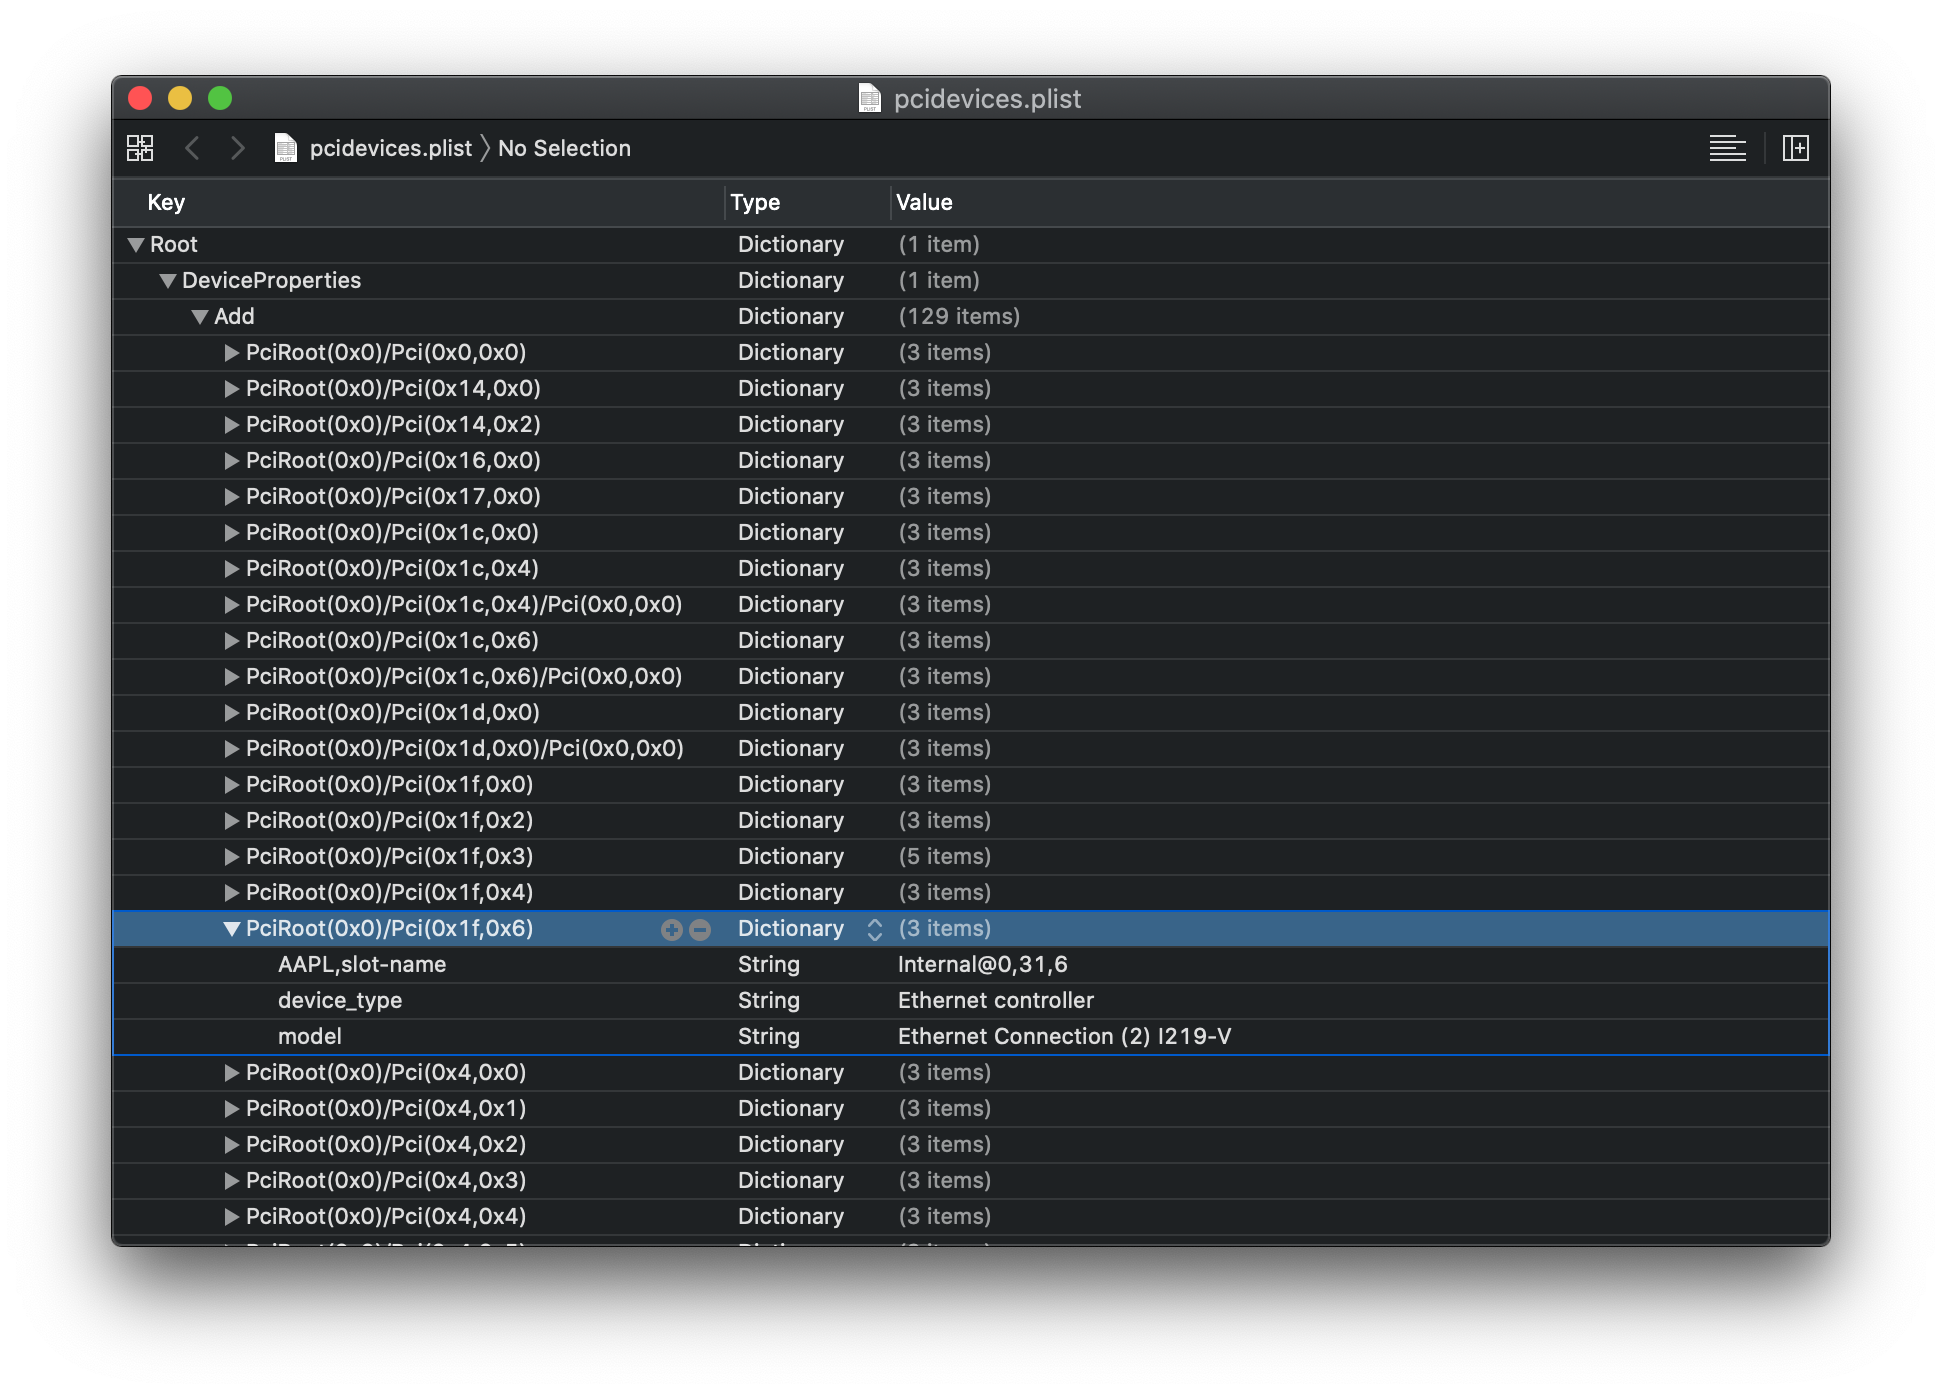Expand PciRoot(0x0)/Pci(0x1f,0x3) entry

(231, 856)
